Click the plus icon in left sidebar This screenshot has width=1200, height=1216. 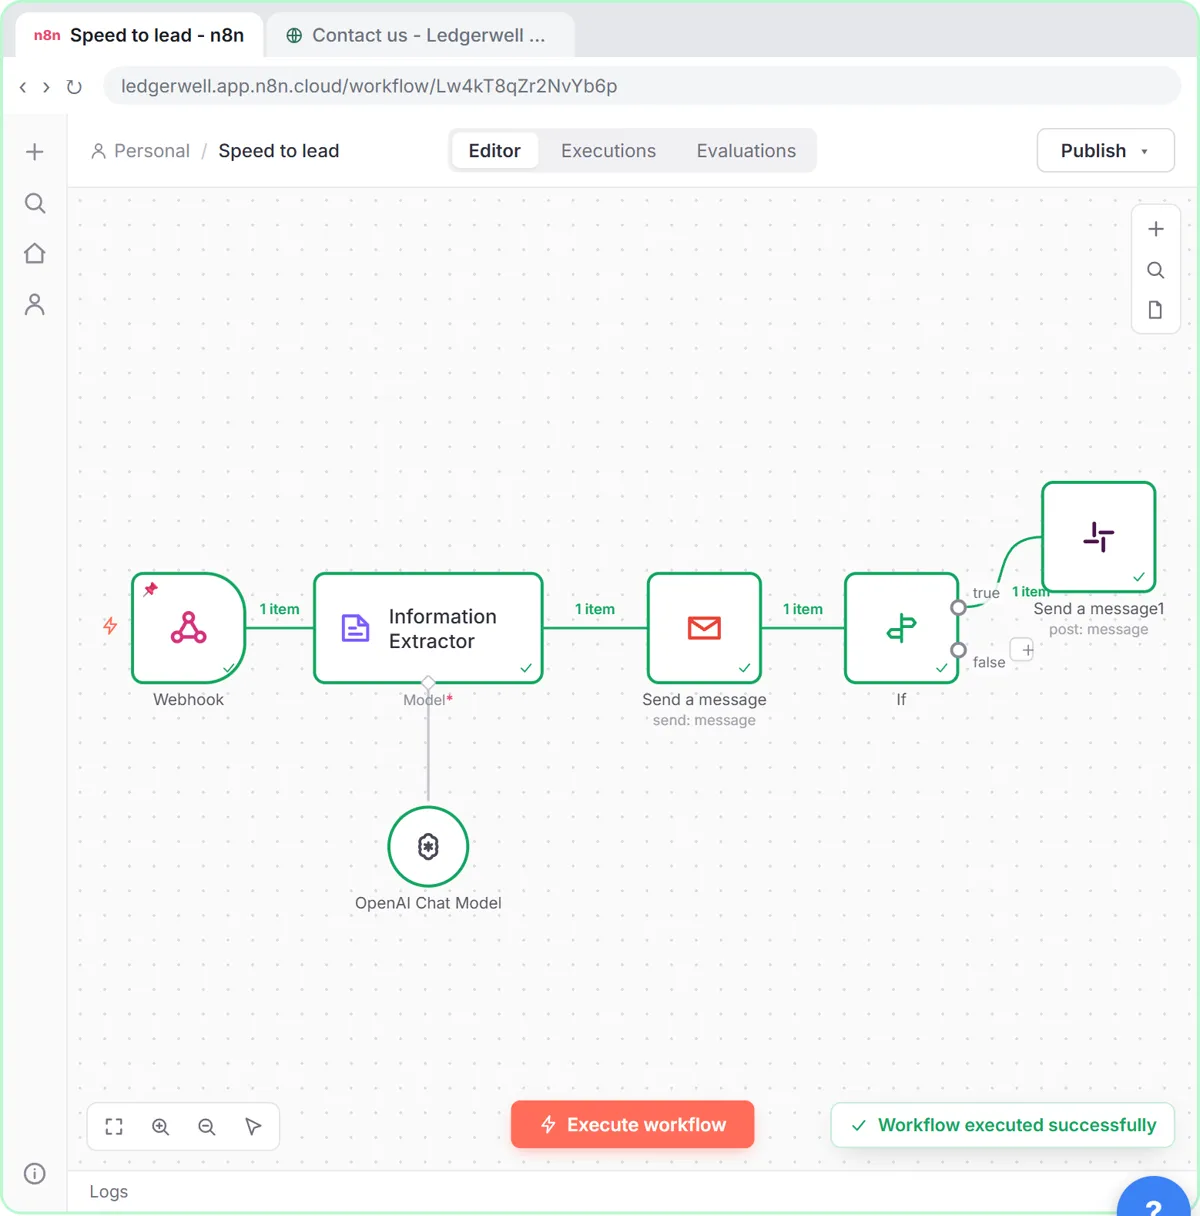(35, 152)
